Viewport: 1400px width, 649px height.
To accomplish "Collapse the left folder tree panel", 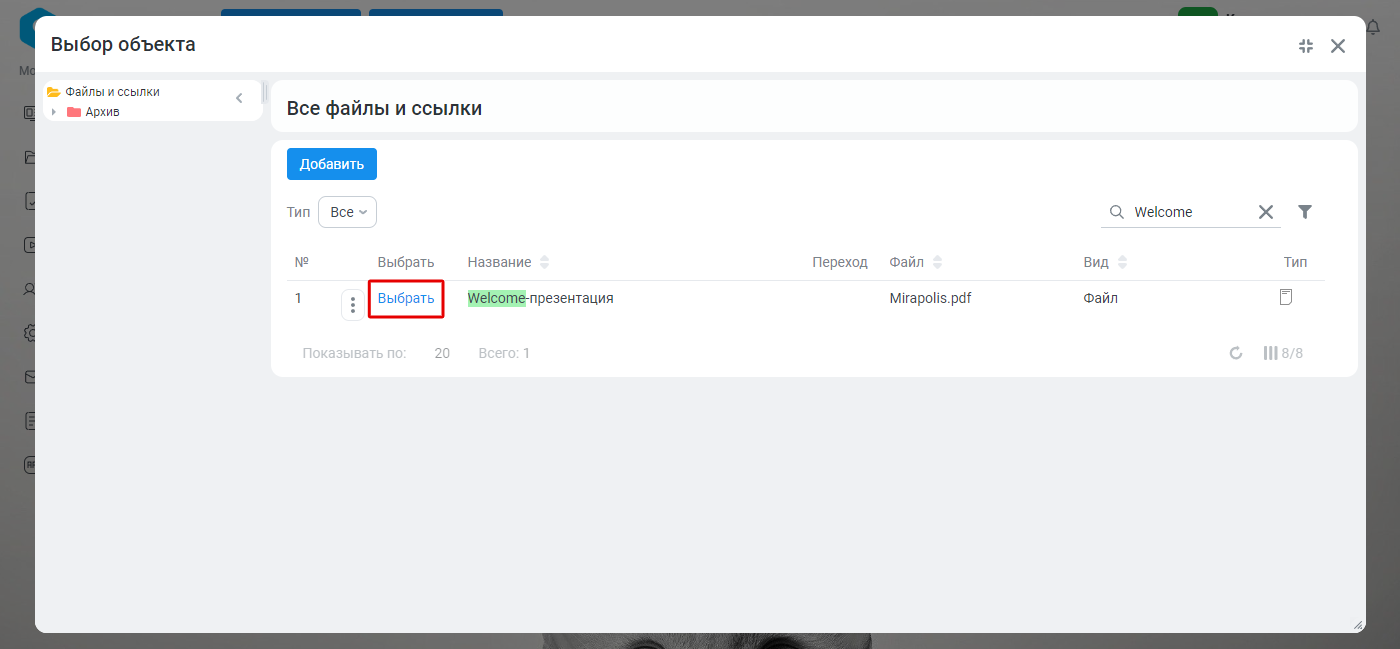I will (239, 98).
